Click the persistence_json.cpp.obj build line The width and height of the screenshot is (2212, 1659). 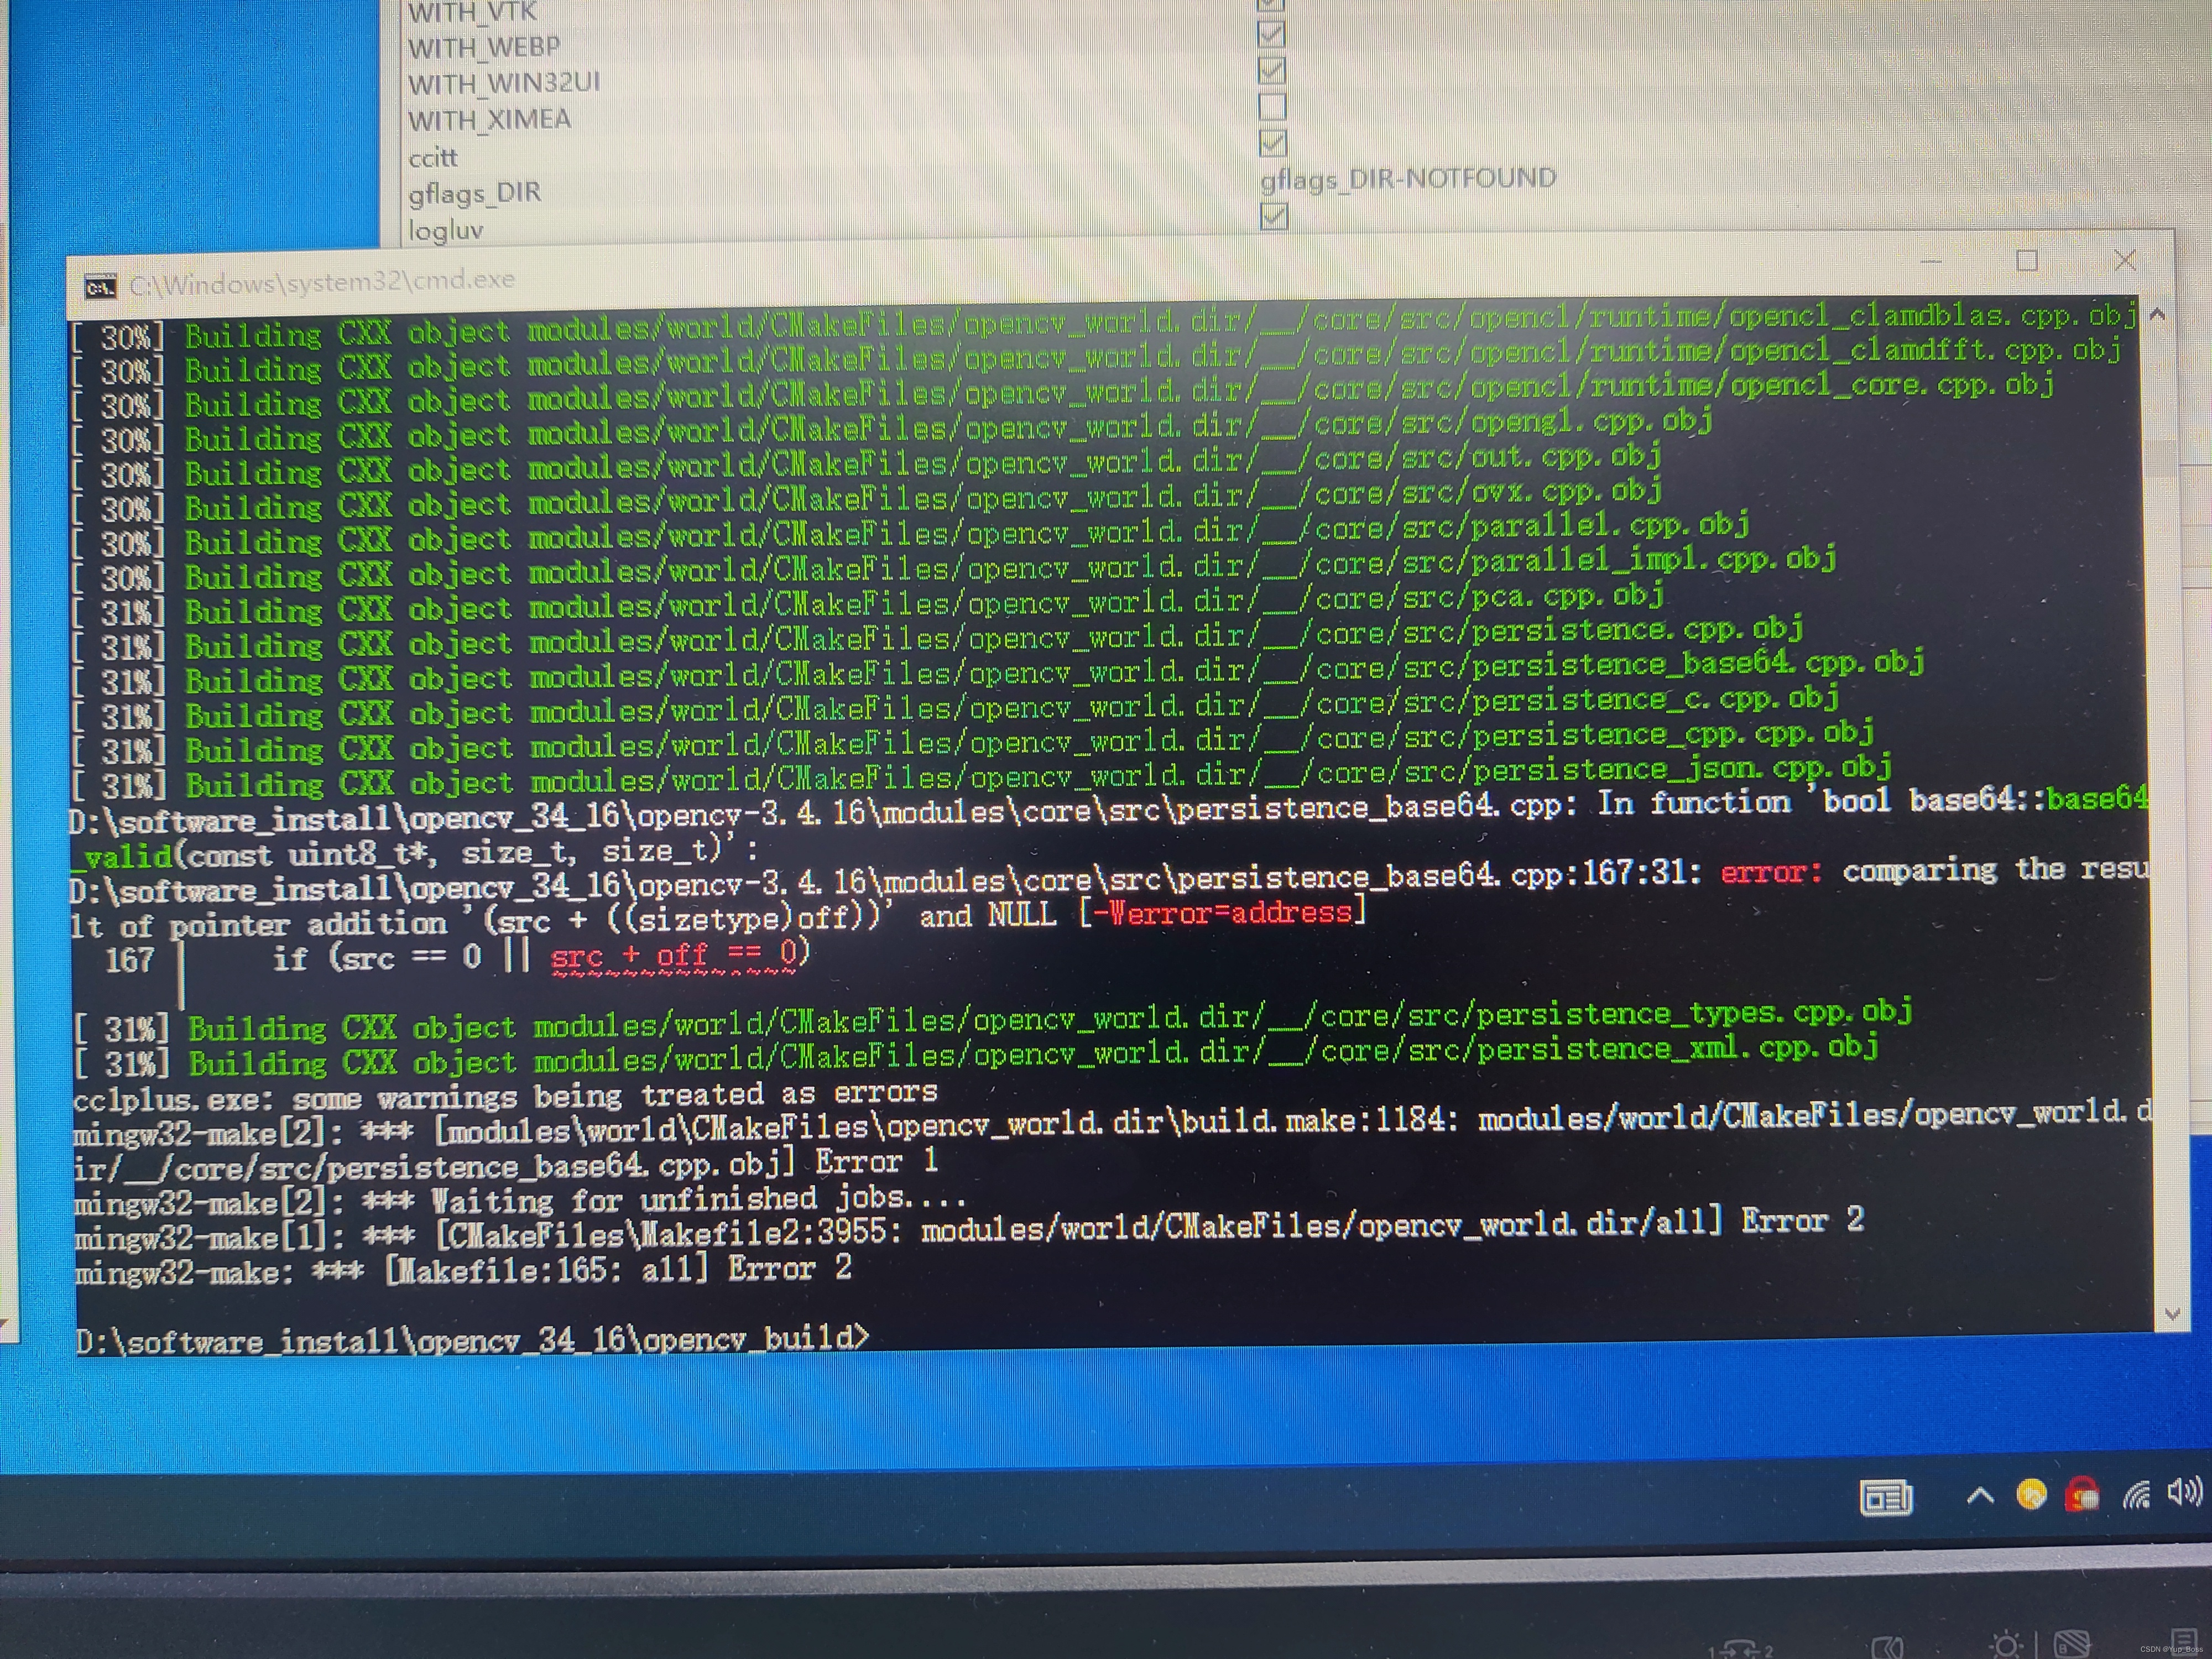[982, 777]
